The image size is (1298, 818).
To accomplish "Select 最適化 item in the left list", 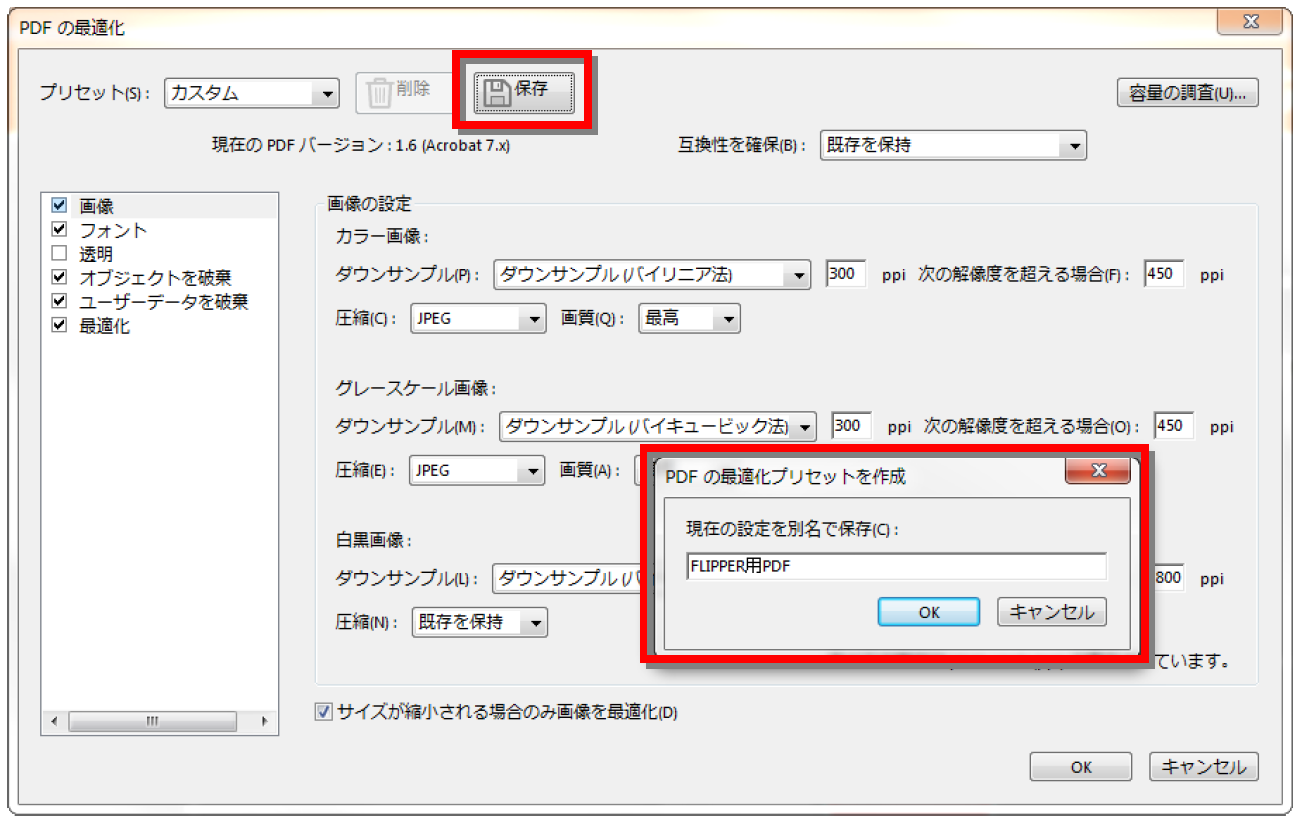I will [105, 326].
